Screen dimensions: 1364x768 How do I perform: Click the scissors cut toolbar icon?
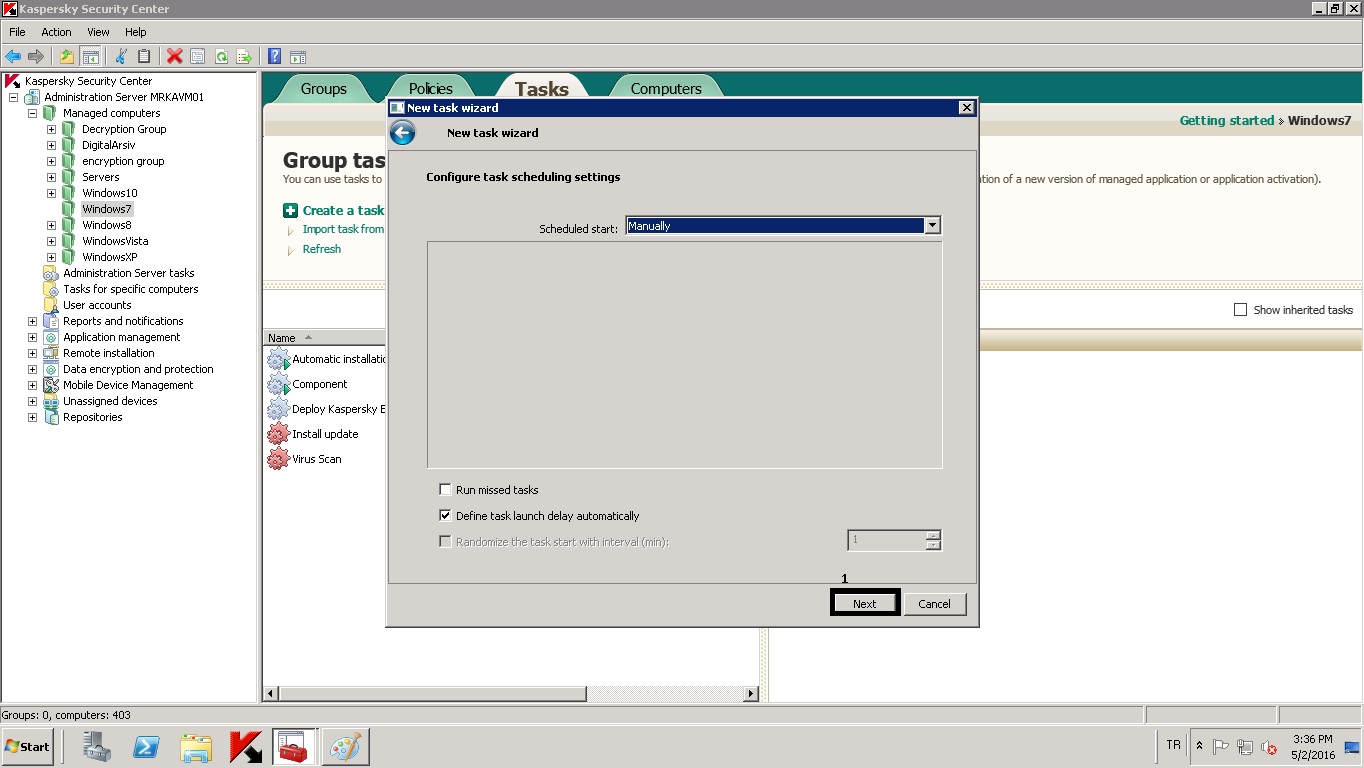pos(121,57)
